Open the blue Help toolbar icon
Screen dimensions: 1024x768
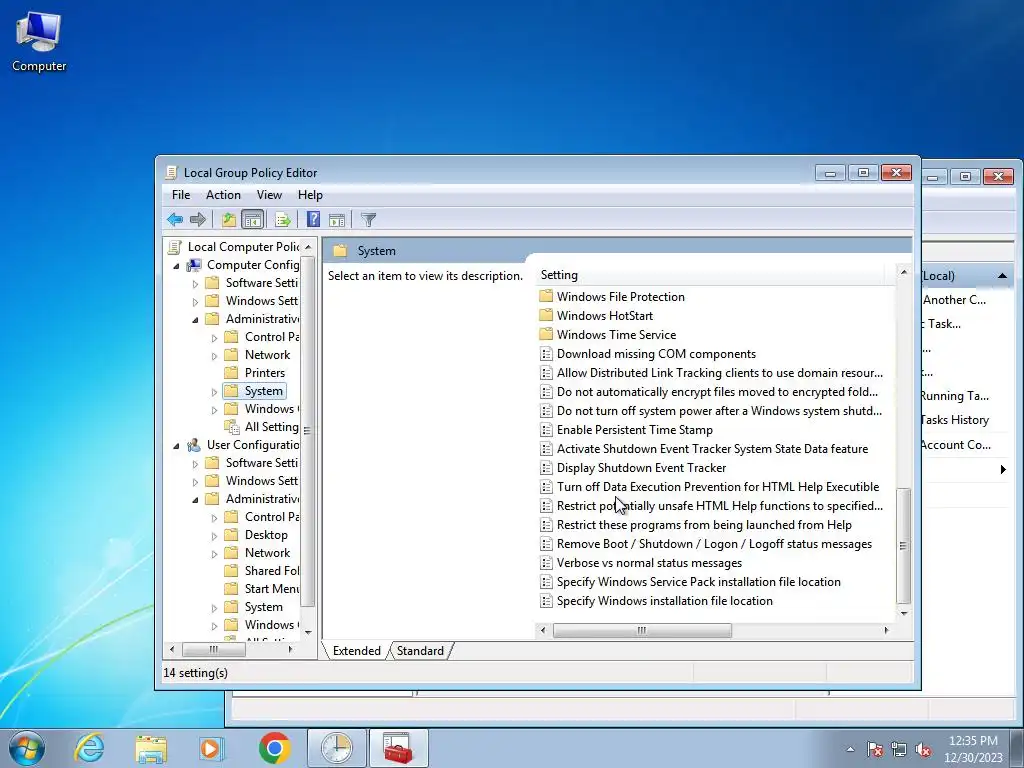pyautogui.click(x=313, y=219)
